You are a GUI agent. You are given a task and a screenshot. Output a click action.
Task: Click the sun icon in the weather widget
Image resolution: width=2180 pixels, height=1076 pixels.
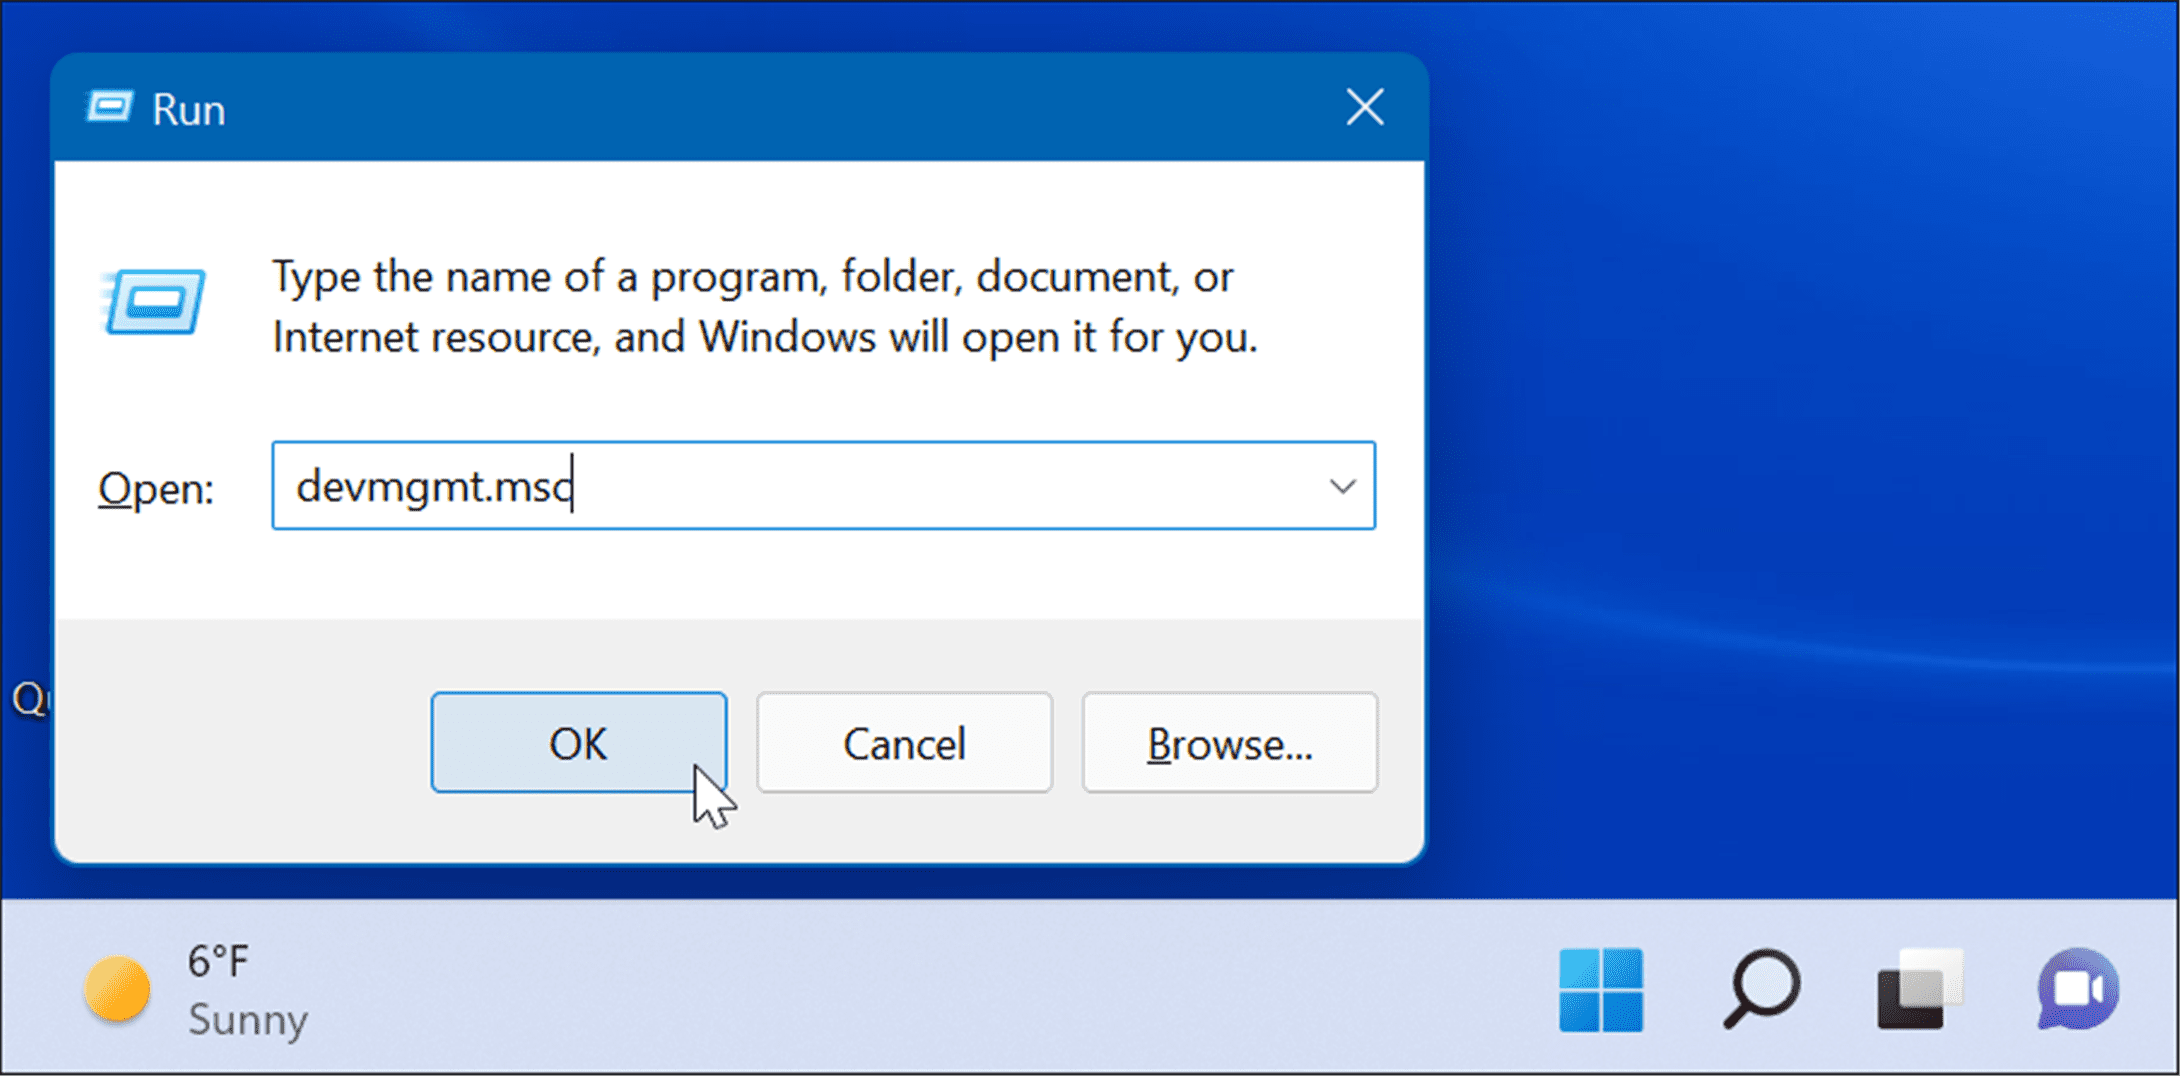pyautogui.click(x=117, y=989)
